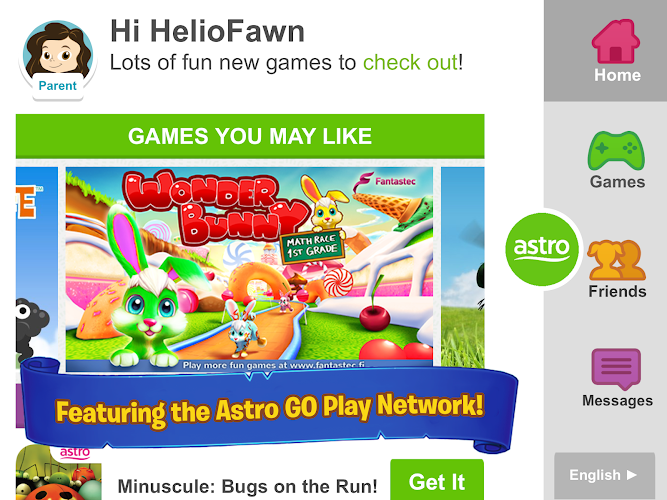Click the arrow beside English
The height and width of the screenshot is (500, 667).
(x=632, y=474)
